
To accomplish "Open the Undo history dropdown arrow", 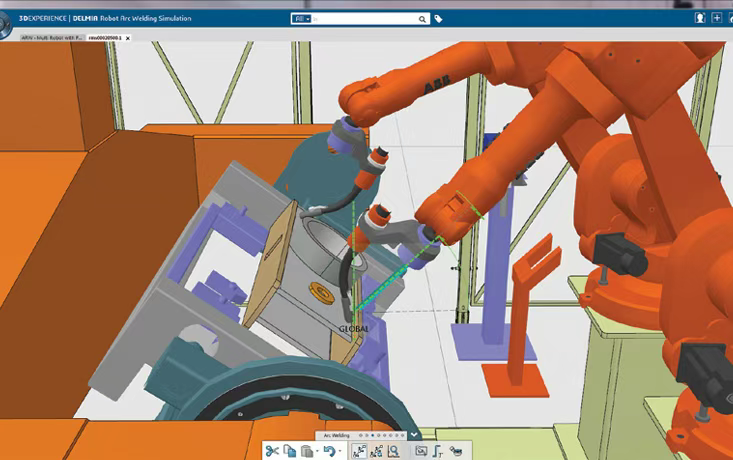I will point(340,451).
